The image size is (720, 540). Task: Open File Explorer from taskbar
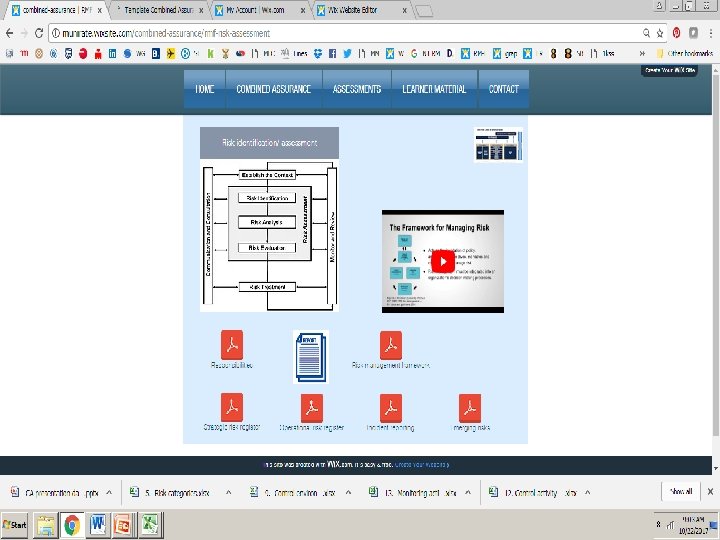coord(45,525)
